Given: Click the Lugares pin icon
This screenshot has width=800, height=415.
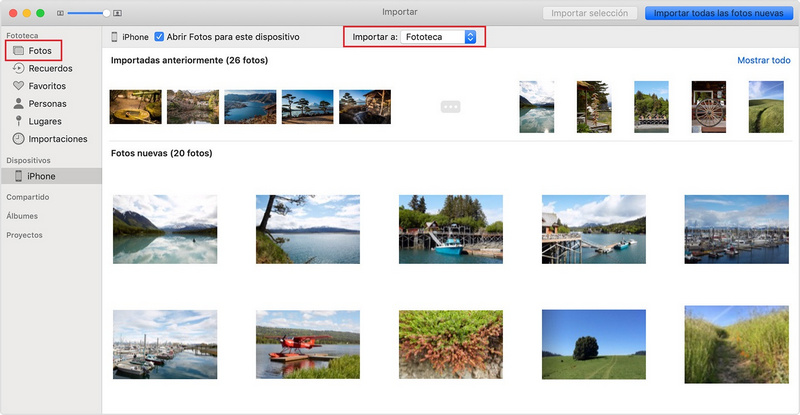Looking at the screenshot, I should (x=18, y=121).
